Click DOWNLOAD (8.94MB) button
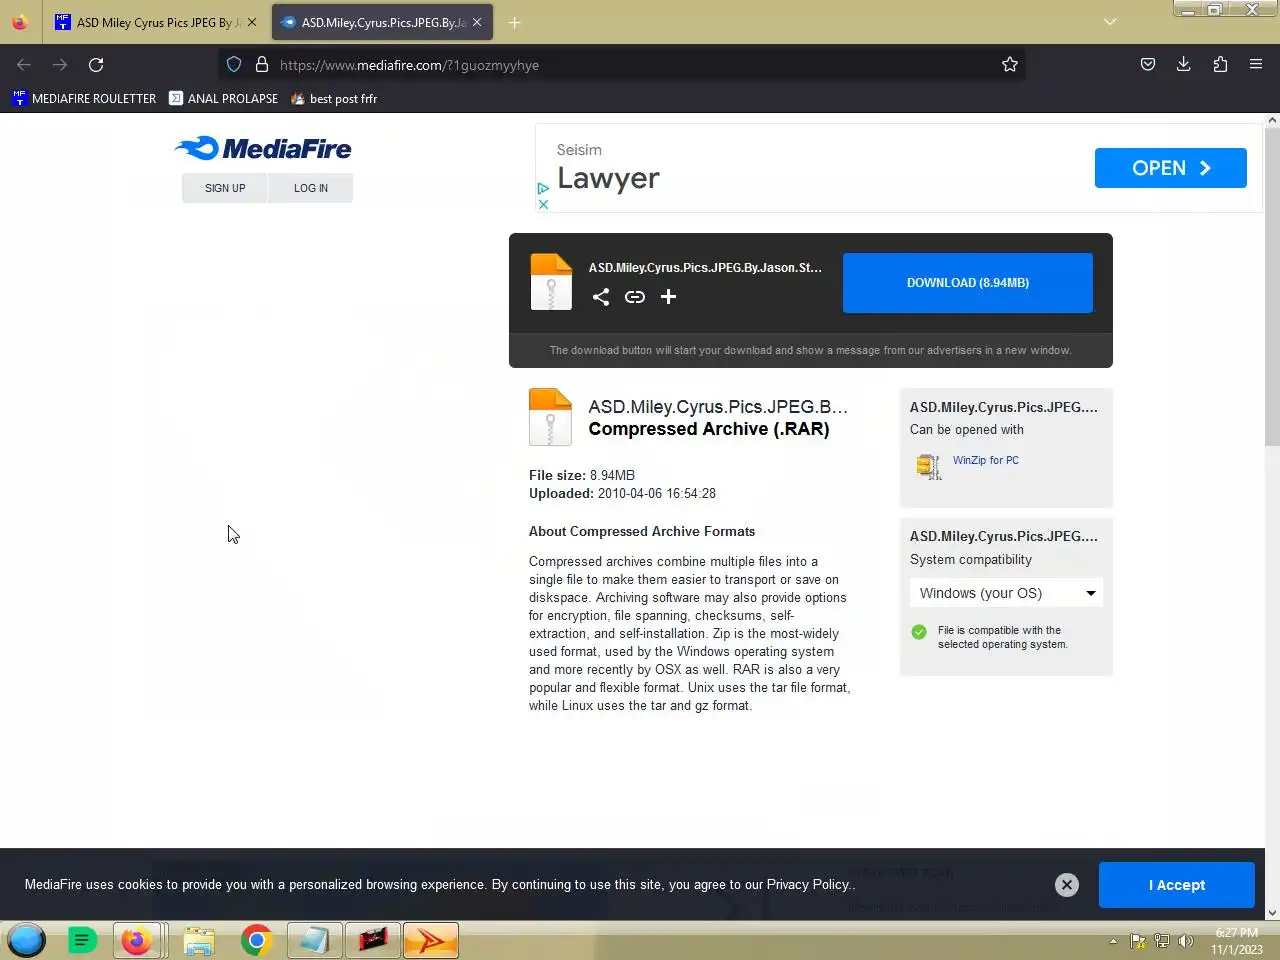1280x960 pixels. (968, 283)
